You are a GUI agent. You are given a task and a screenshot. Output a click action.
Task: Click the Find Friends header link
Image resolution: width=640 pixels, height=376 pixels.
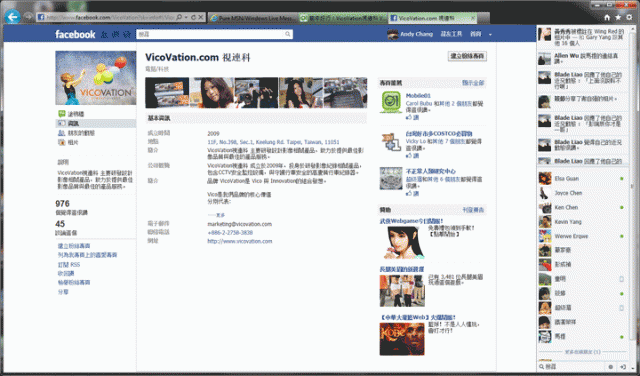point(451,34)
